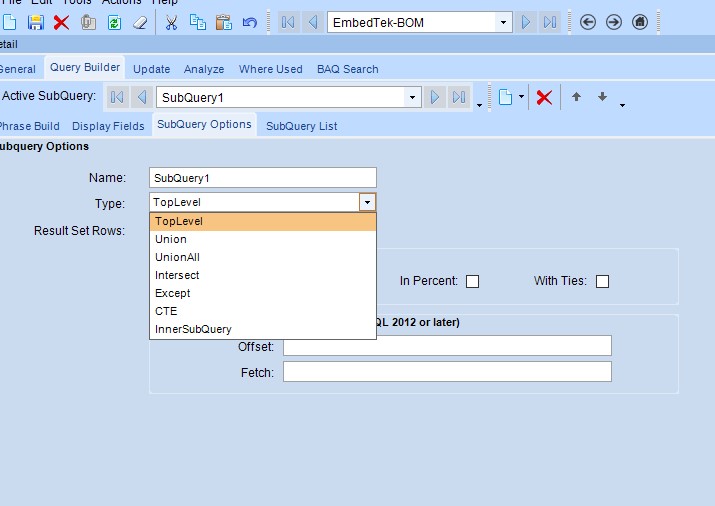Open the Where Used tab
Image resolution: width=715 pixels, height=506 pixels.
[x=270, y=69]
